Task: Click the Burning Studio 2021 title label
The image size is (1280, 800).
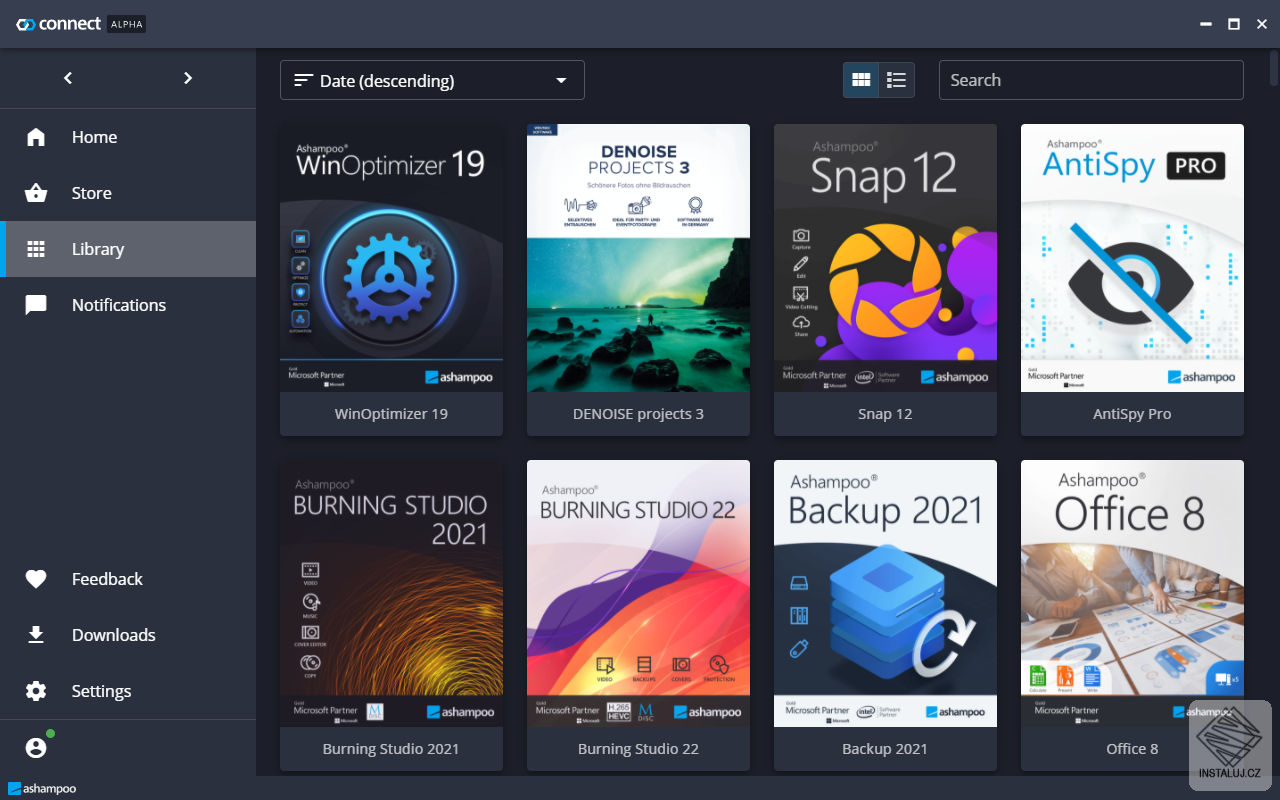Action: point(391,749)
